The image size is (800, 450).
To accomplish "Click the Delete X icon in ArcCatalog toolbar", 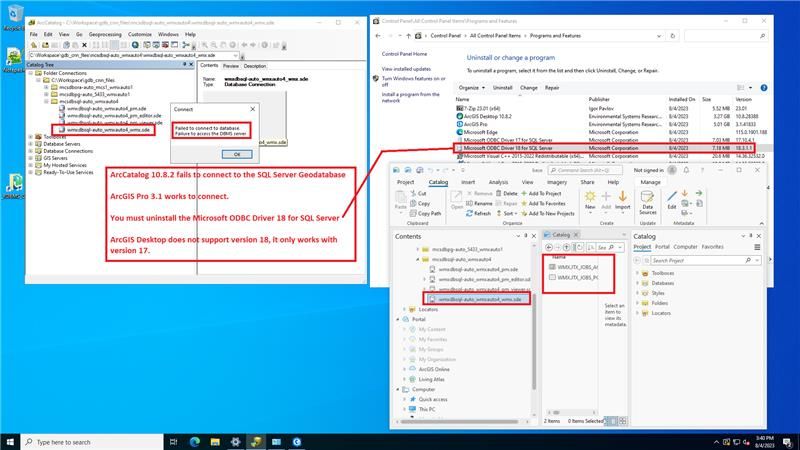I will (85, 45).
